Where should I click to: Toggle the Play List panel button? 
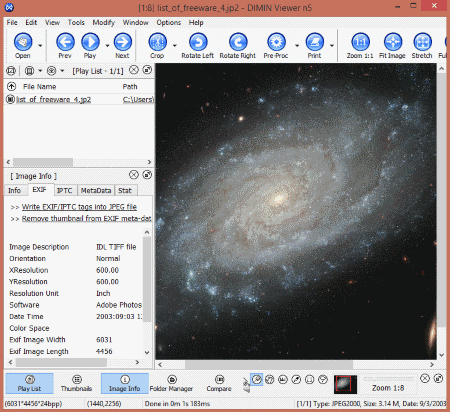(30, 383)
